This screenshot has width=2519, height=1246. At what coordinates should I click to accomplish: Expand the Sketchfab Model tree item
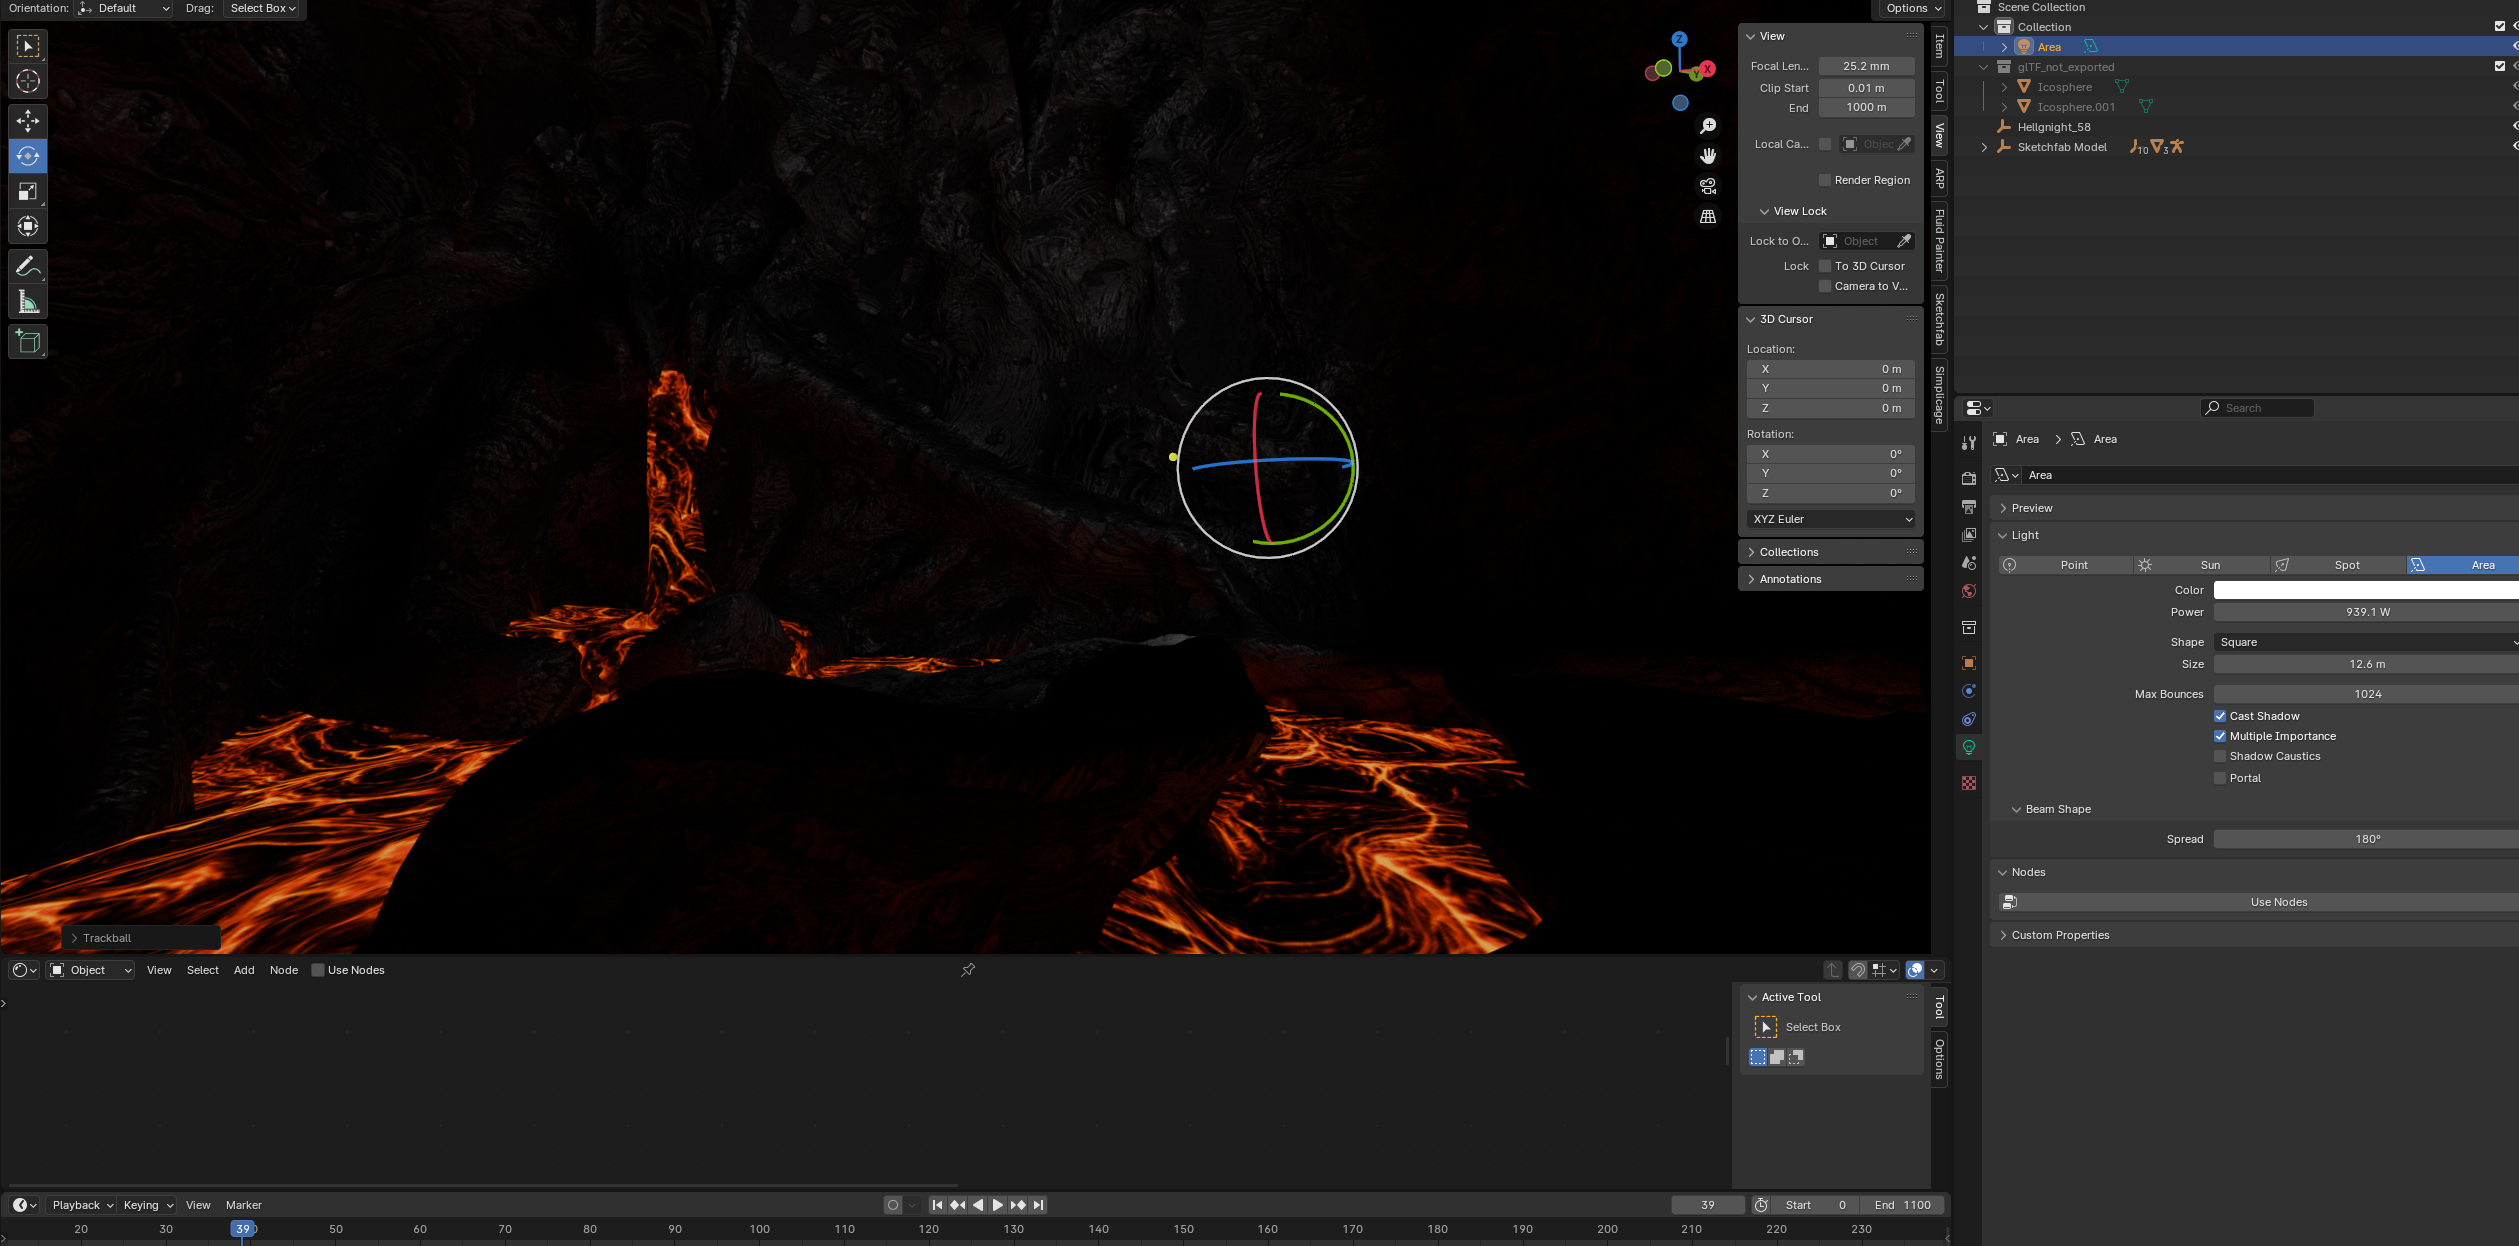point(1985,147)
